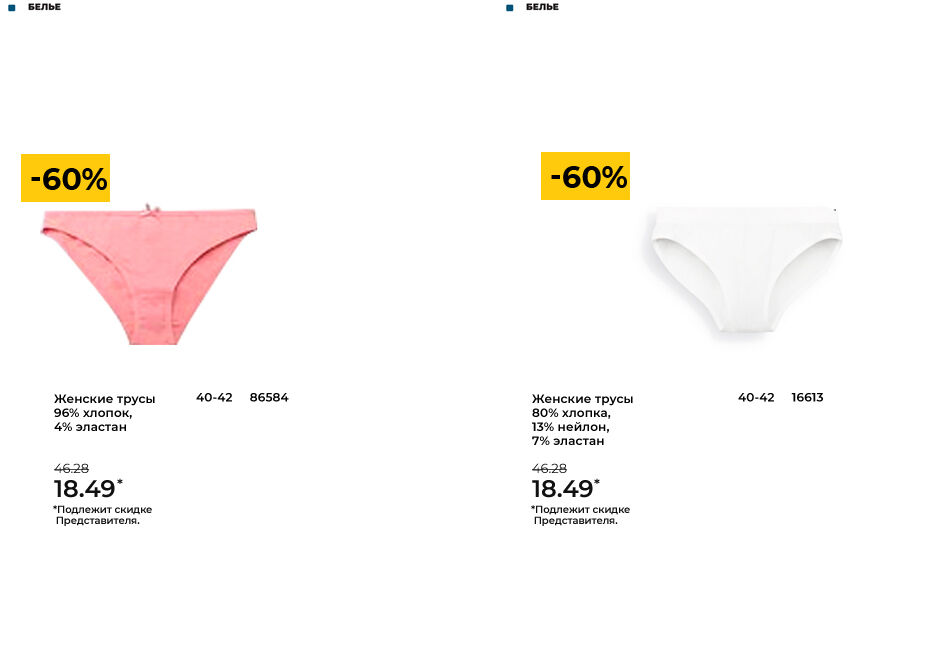Screen dimensions: 948x656
Task: Choose size 40-42 for item 16613
Action: tap(756, 397)
